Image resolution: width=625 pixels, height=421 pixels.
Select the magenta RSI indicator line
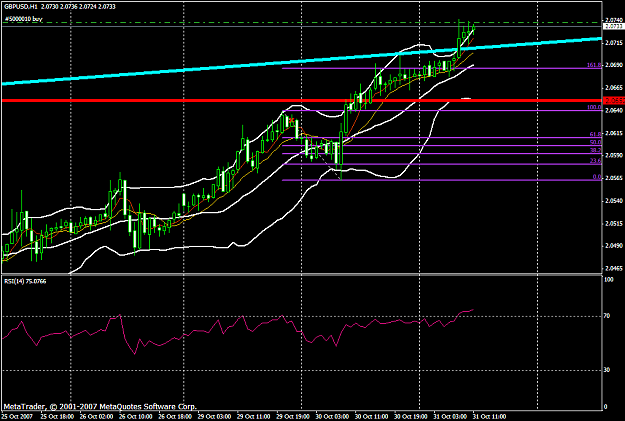(x=238, y=331)
